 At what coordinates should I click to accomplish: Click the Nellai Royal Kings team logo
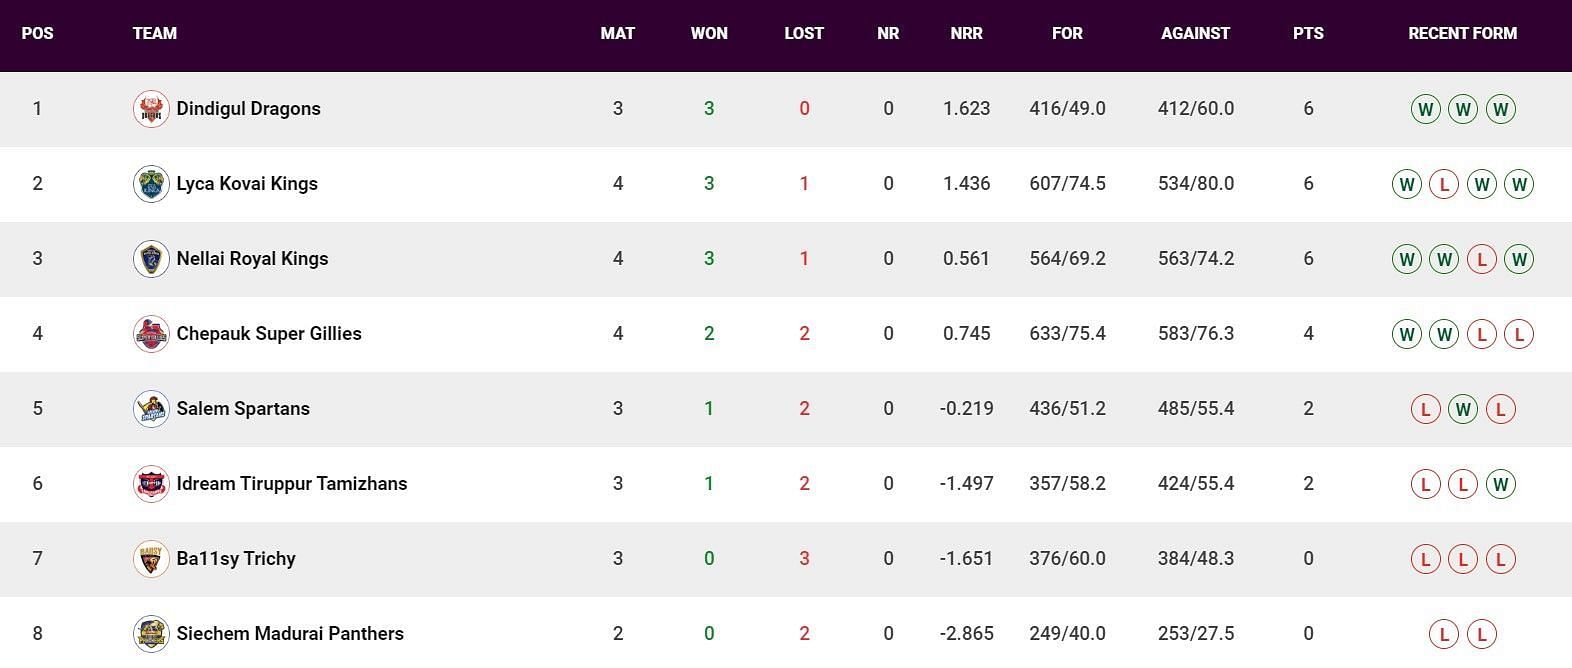pos(151,259)
